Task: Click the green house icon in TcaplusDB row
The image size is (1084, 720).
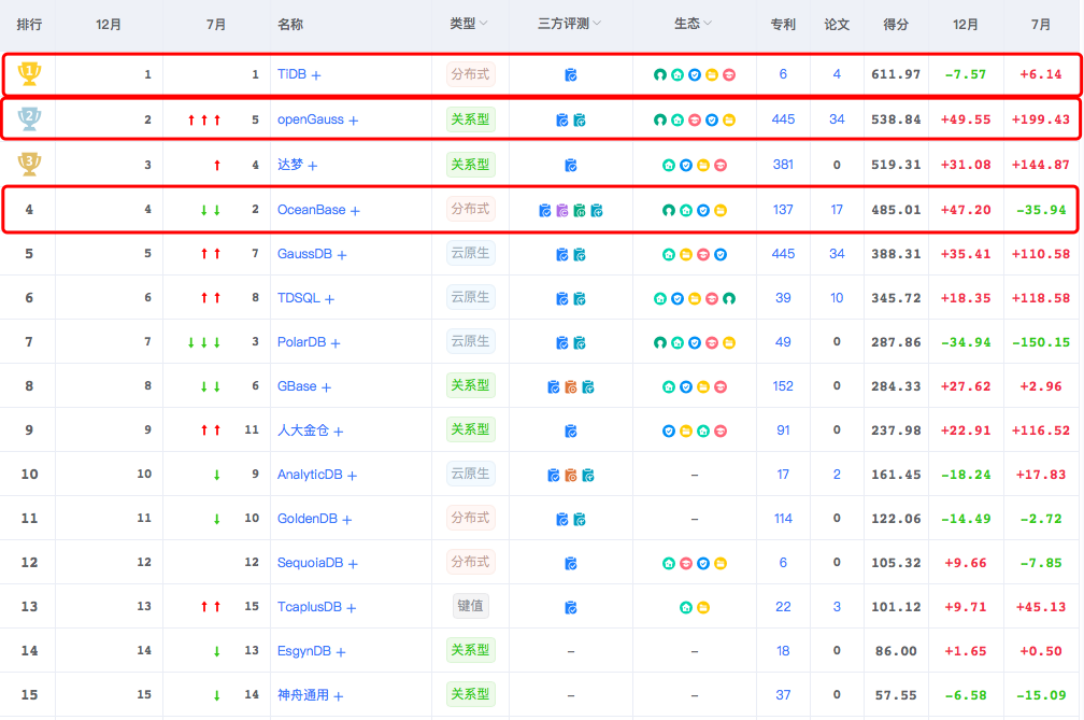Action: (686, 608)
